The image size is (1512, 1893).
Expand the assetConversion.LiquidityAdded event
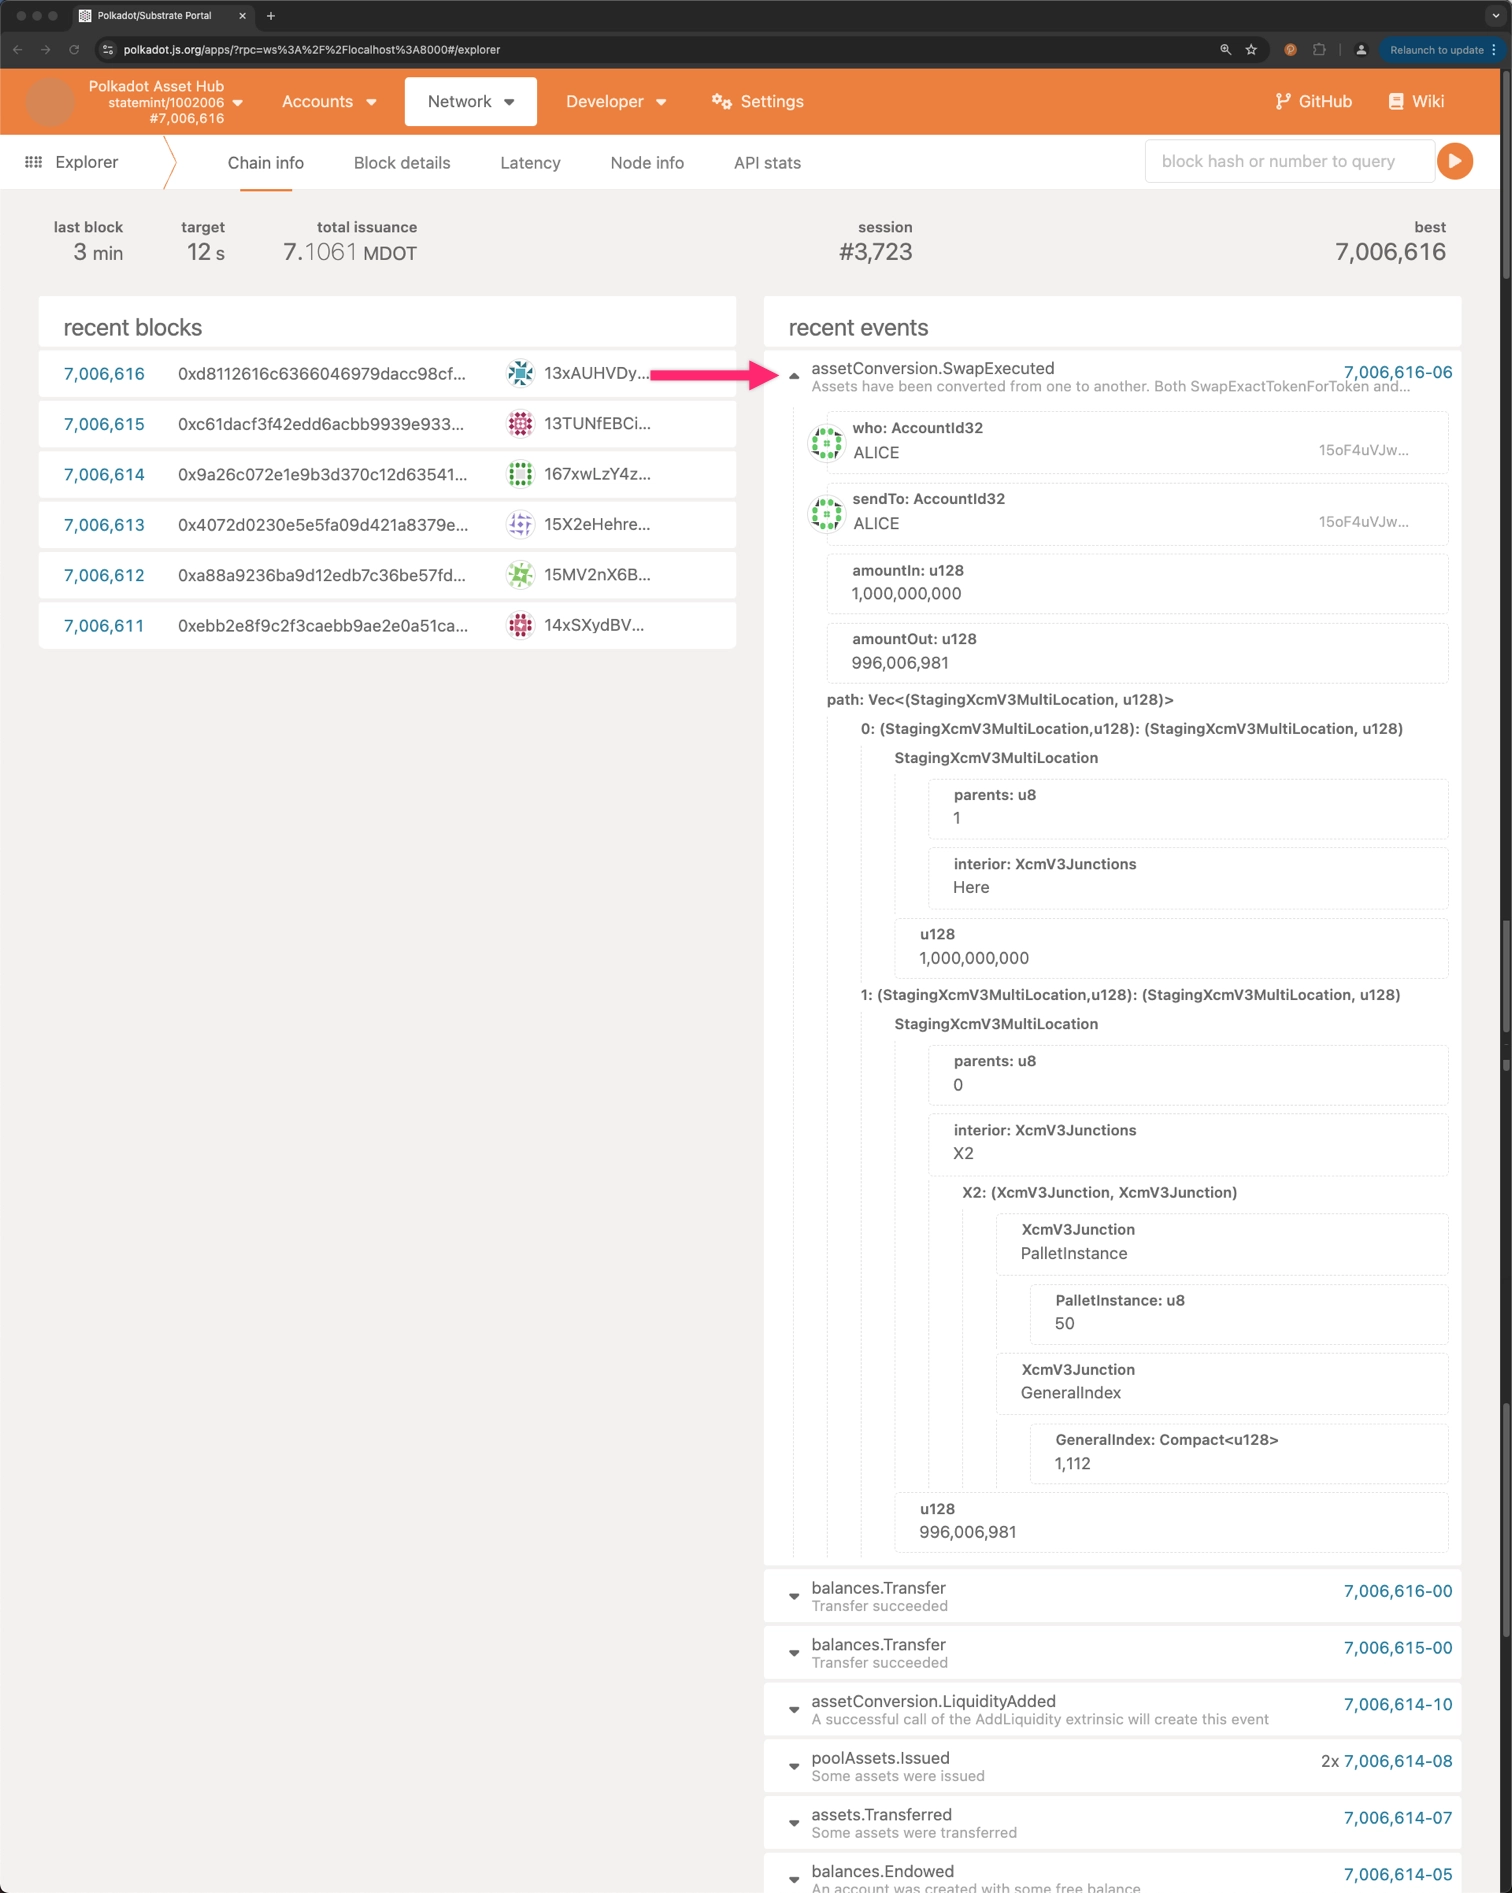click(x=794, y=1709)
